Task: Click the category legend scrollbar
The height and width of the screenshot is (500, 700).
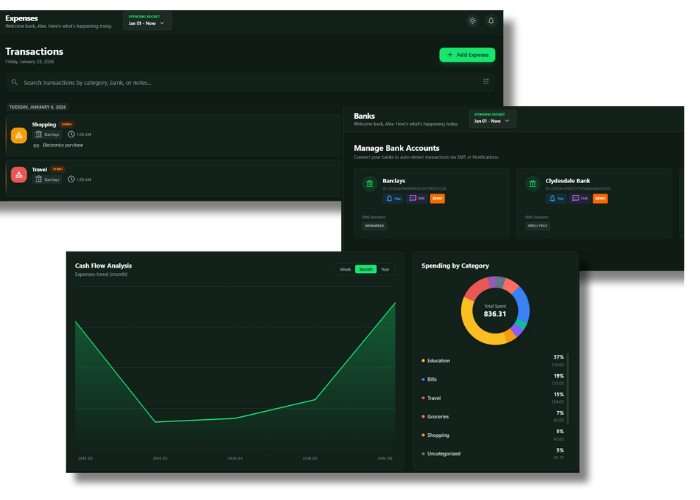Action: point(568,389)
